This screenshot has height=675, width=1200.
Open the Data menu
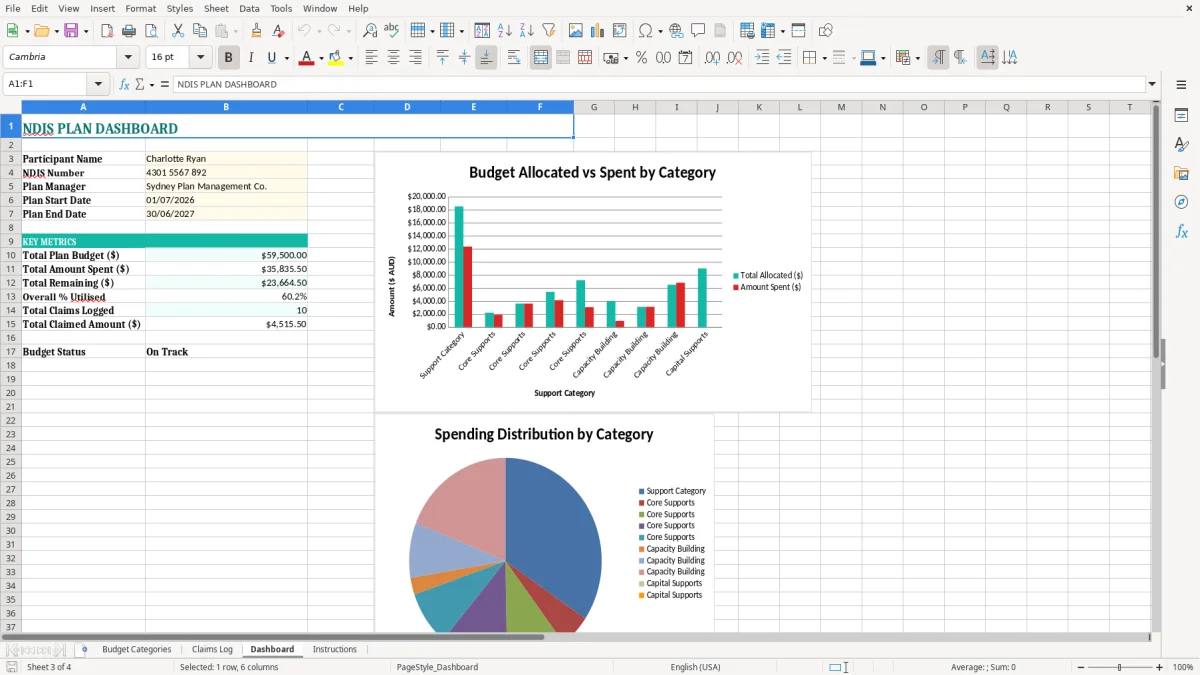tap(249, 8)
